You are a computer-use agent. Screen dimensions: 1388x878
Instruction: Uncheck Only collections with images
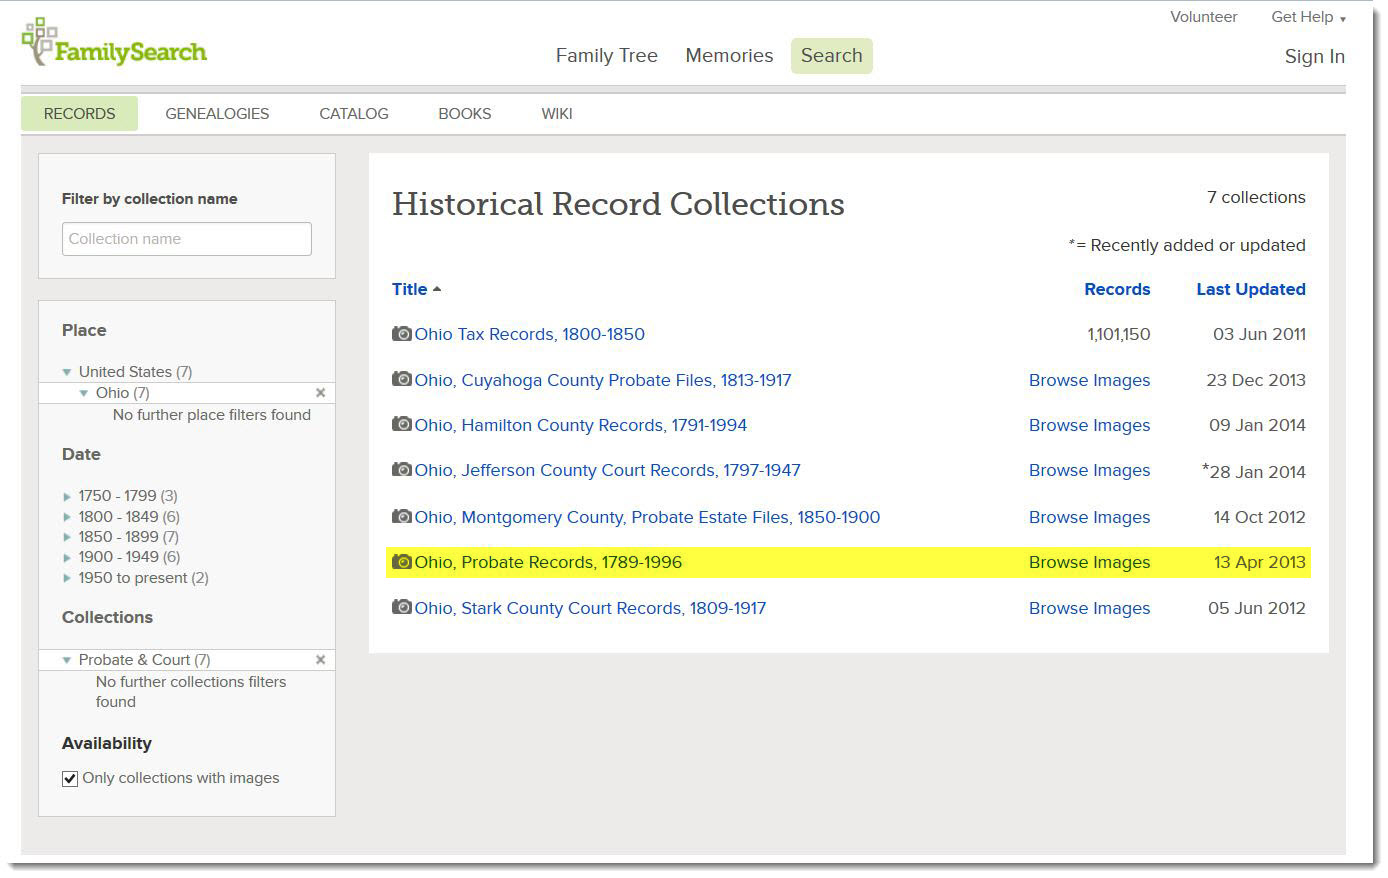[70, 779]
